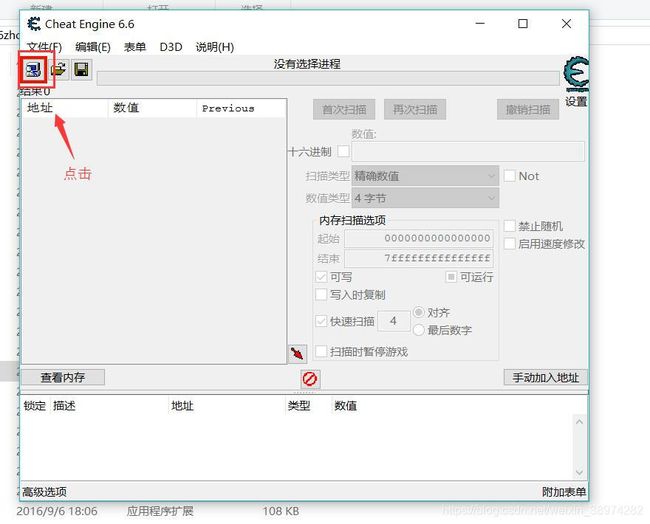Image resolution: width=650 pixels, height=524 pixels.
Task: Click the Cheat Engine title bar icon
Action: coord(33,24)
